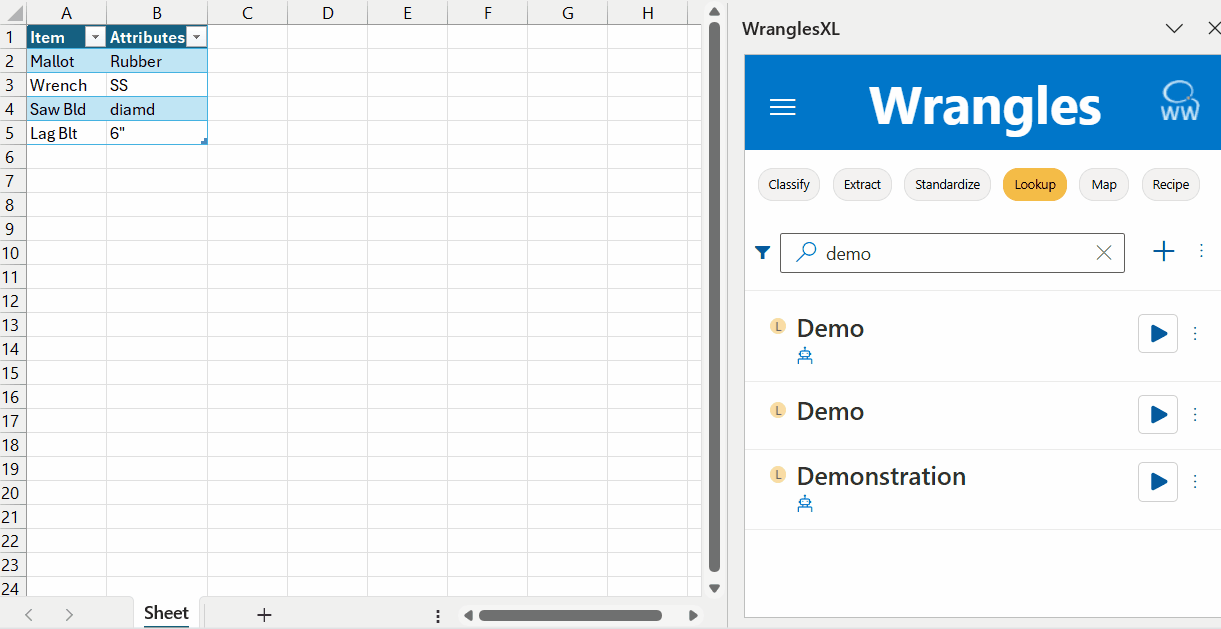Open the Attributes column filter dropdown

(x=197, y=36)
